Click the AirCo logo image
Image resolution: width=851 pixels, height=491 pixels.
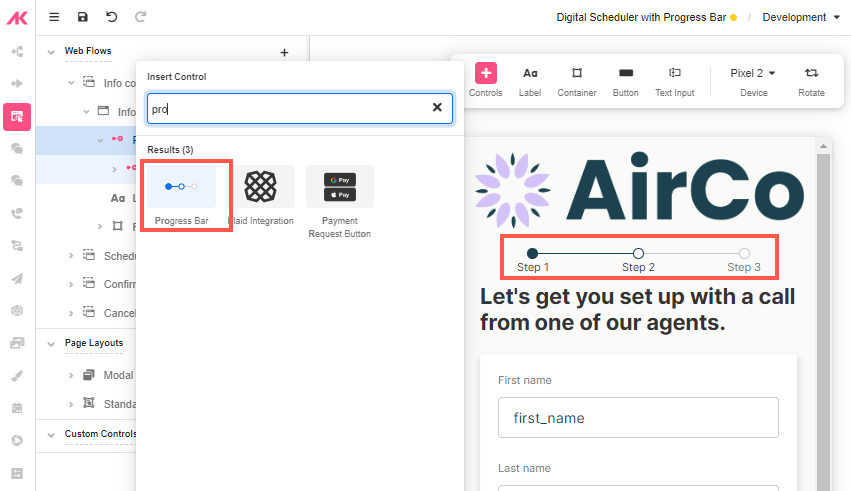pos(639,188)
